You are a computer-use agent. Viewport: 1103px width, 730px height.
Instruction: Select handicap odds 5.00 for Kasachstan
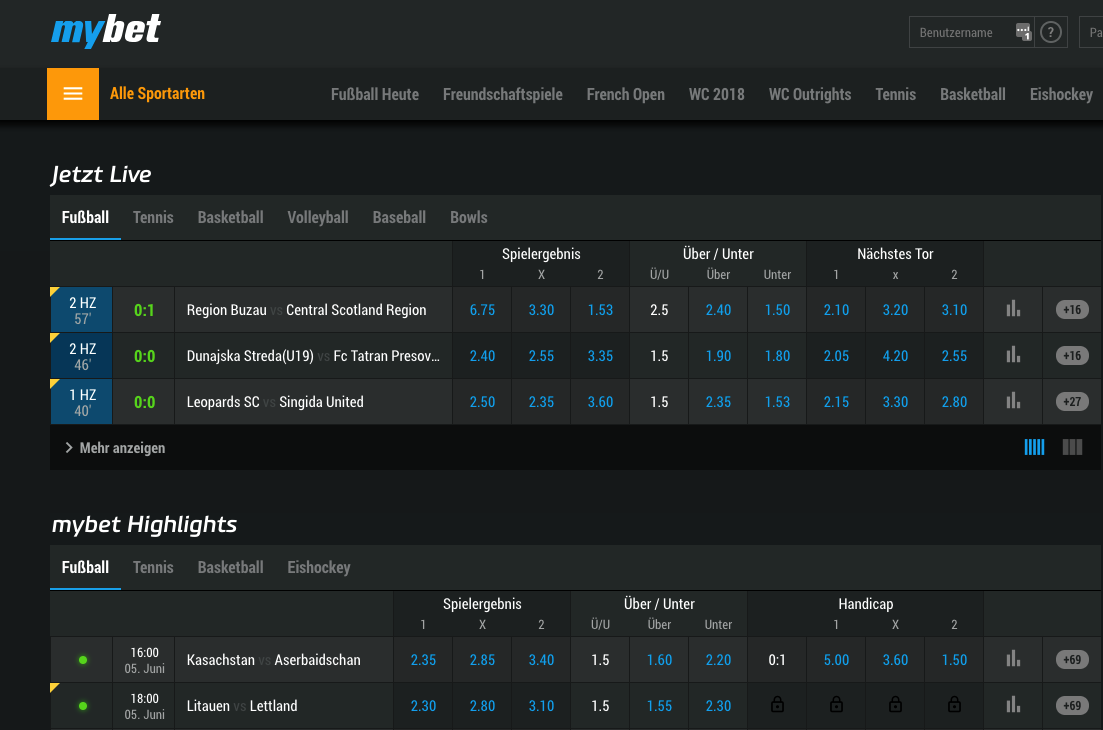[836, 660]
